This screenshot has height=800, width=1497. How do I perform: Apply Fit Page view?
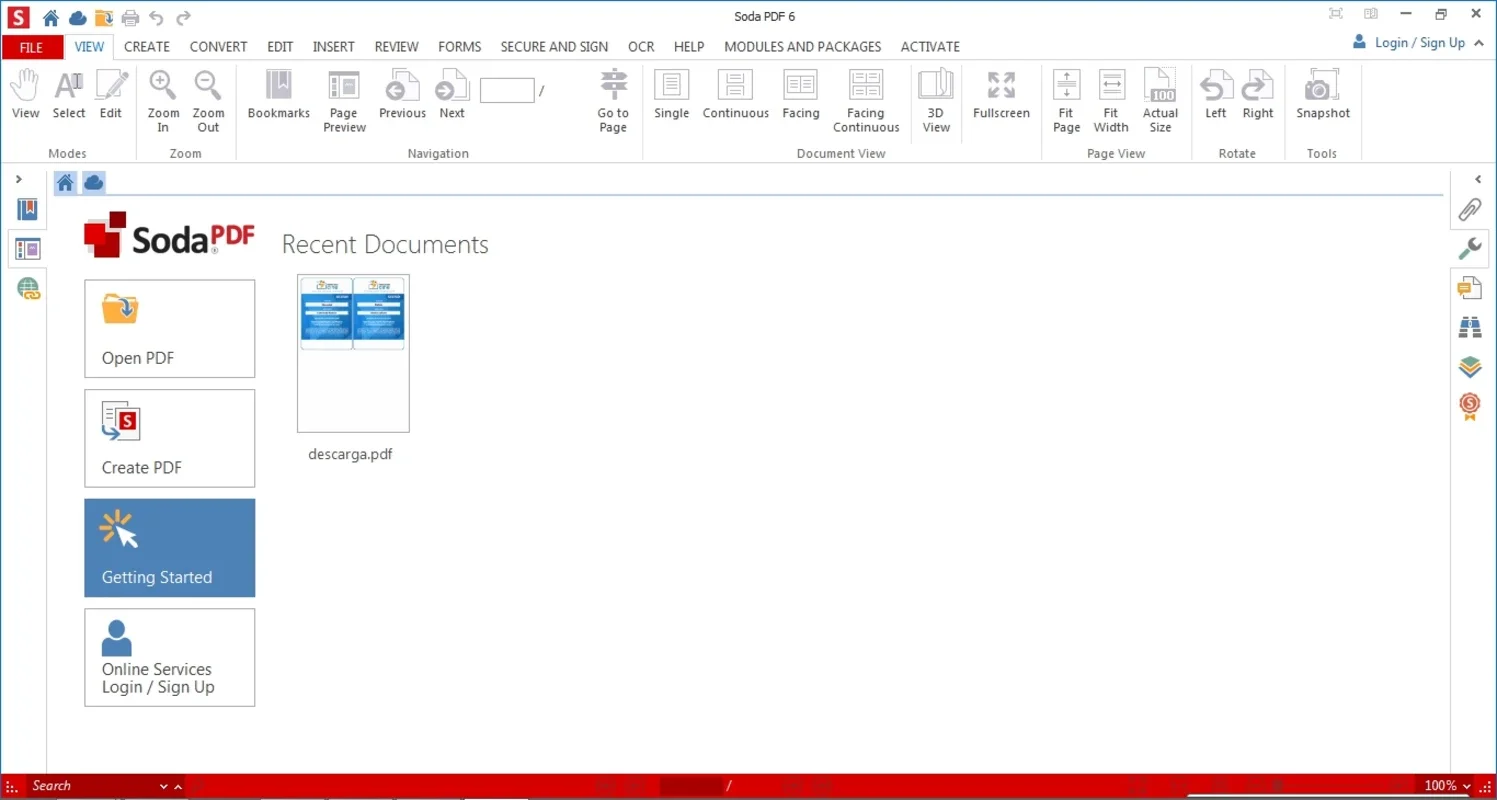point(1067,101)
